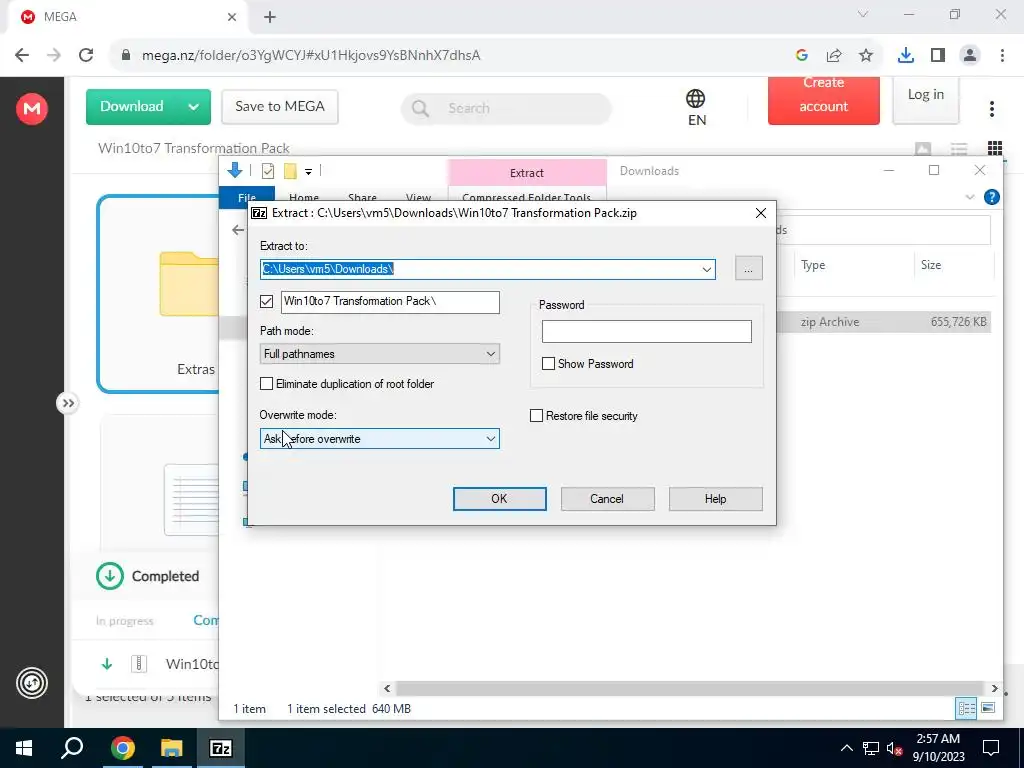Click Explorer new folder quick icon

pos(290,171)
